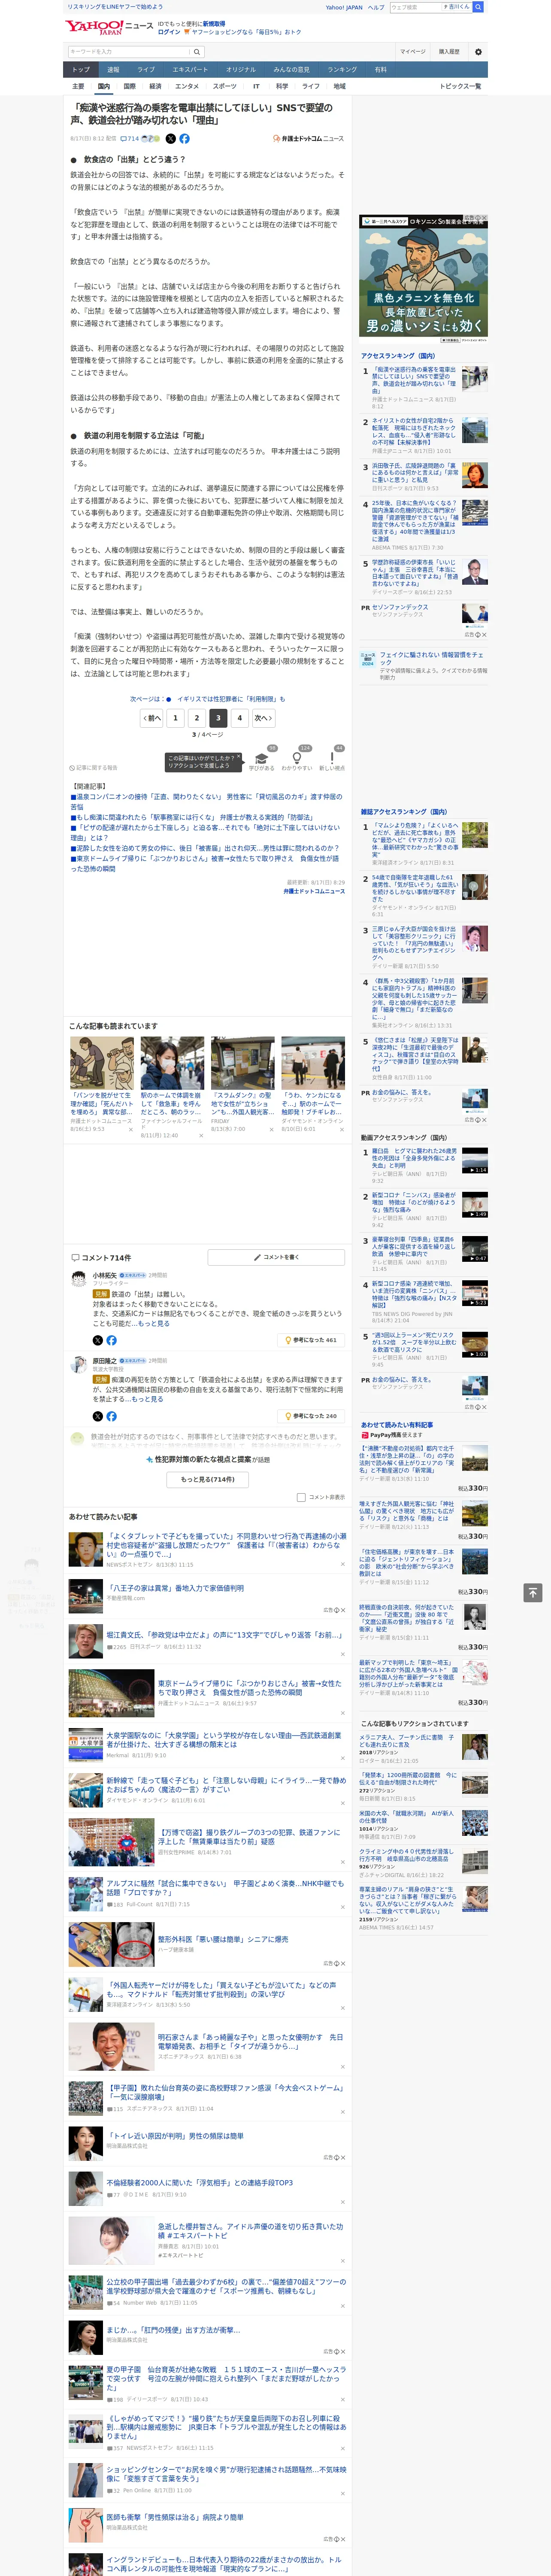The image size is (551, 2576).
Task: Open 八王子の家は異常 advertisement article
Action: pos(175,1588)
